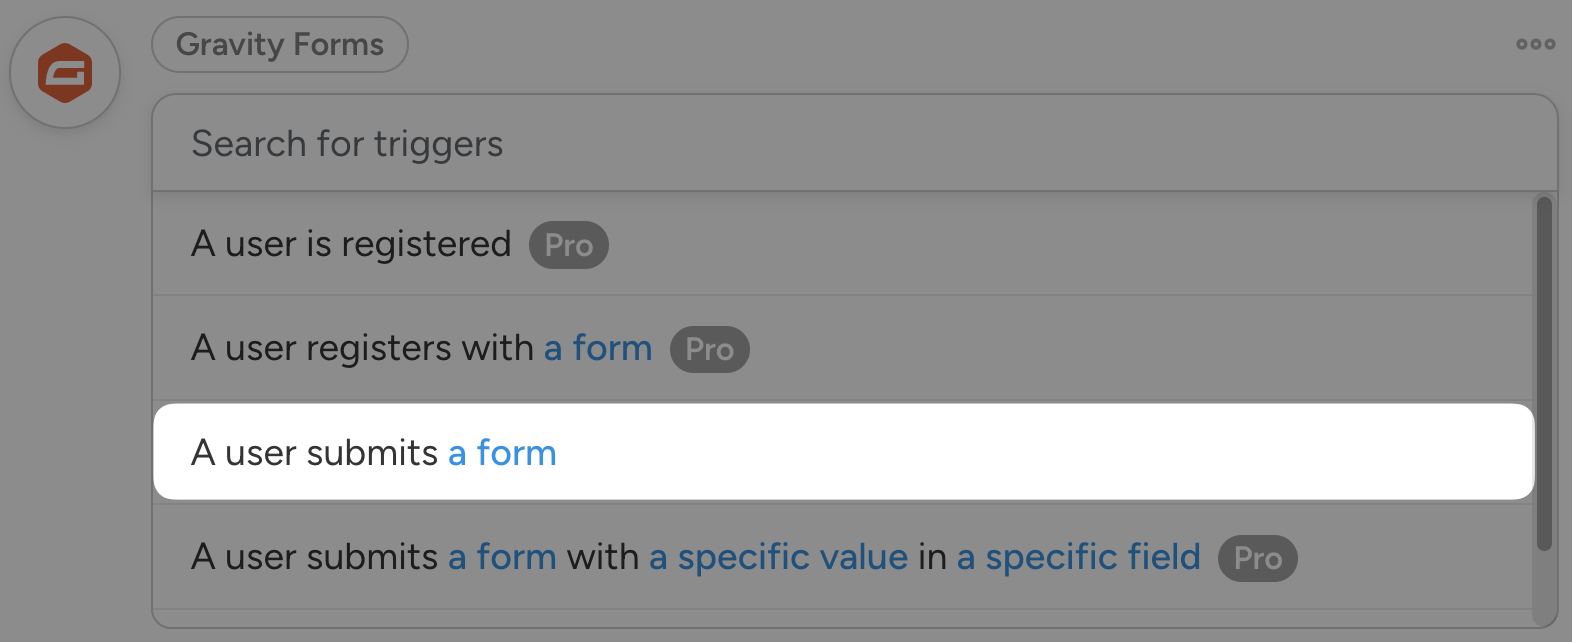Click the 'a specific value' link
This screenshot has width=1572, height=642.
[778, 557]
